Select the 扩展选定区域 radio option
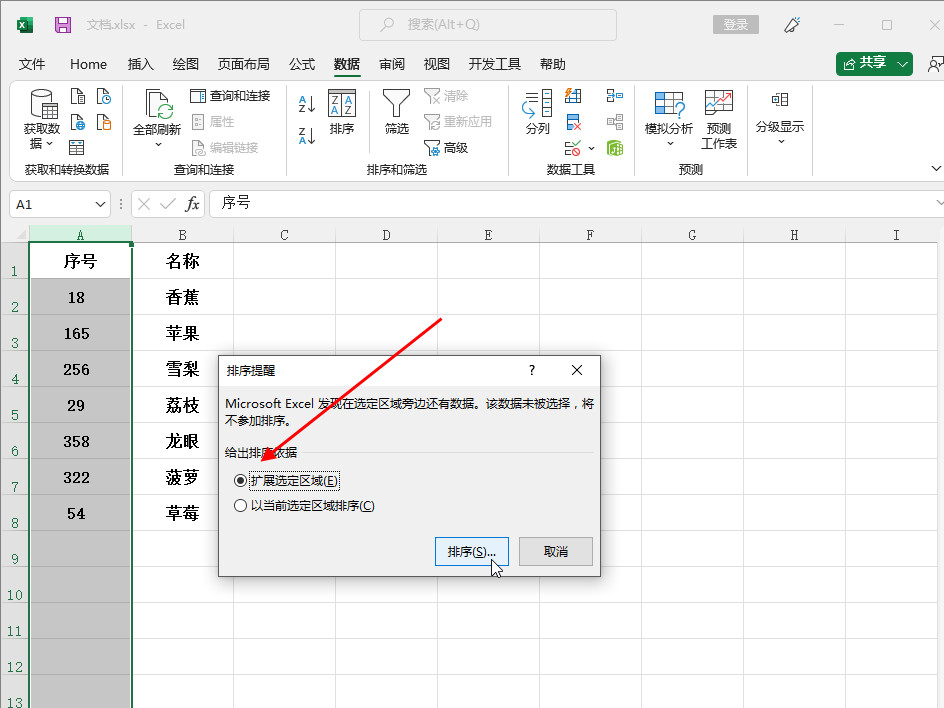The height and width of the screenshot is (708, 944). point(240,480)
